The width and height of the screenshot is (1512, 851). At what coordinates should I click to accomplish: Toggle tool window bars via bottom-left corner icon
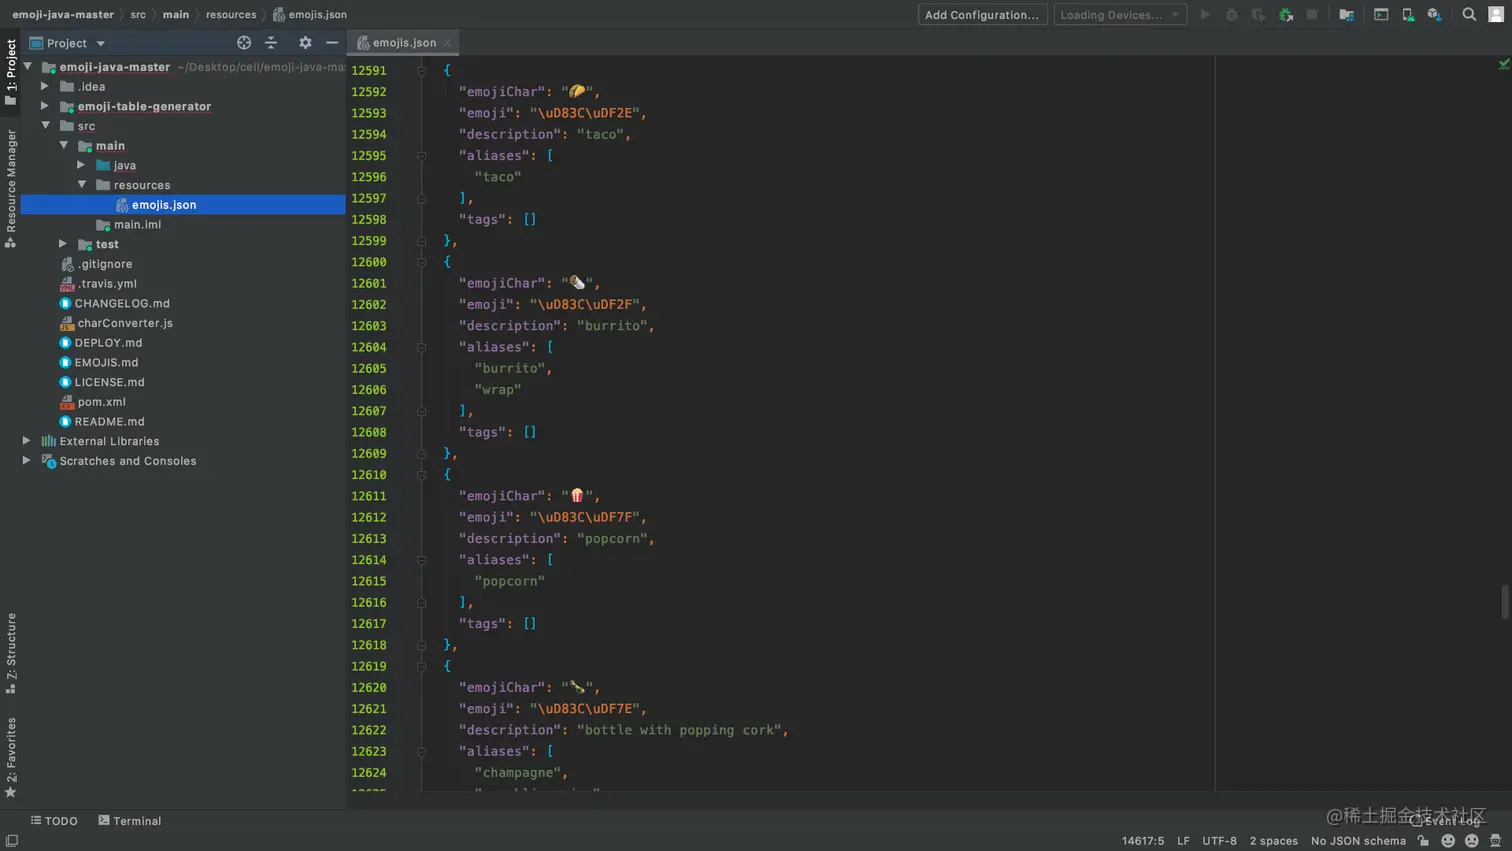coord(11,841)
